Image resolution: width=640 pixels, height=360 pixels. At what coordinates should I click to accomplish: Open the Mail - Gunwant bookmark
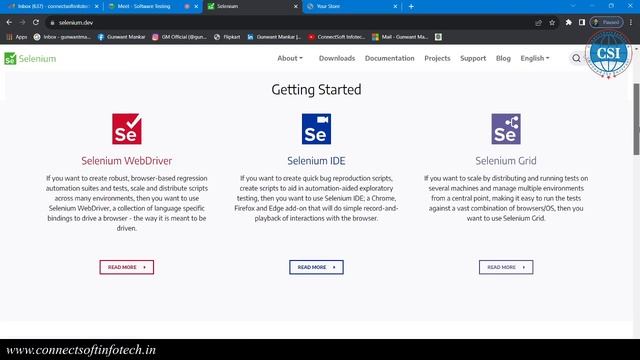click(x=400, y=37)
